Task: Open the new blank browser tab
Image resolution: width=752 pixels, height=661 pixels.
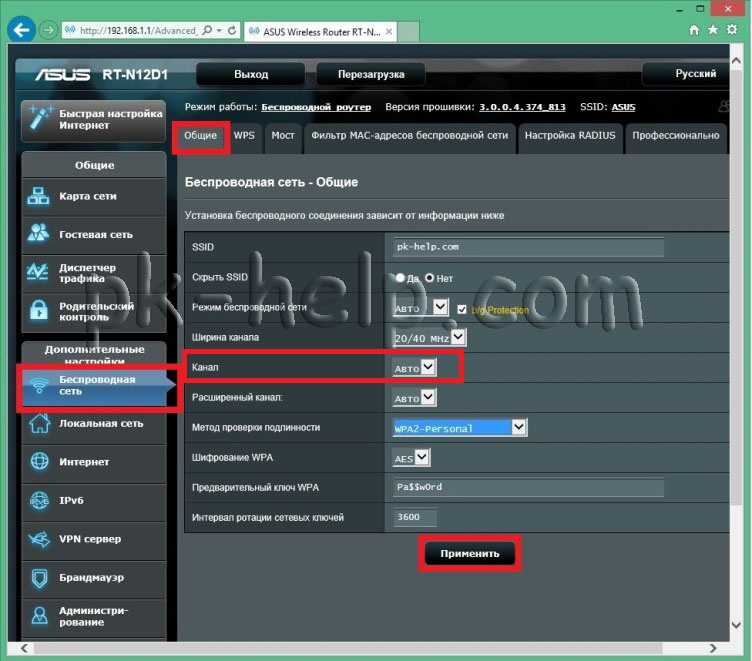Action: coord(409,32)
